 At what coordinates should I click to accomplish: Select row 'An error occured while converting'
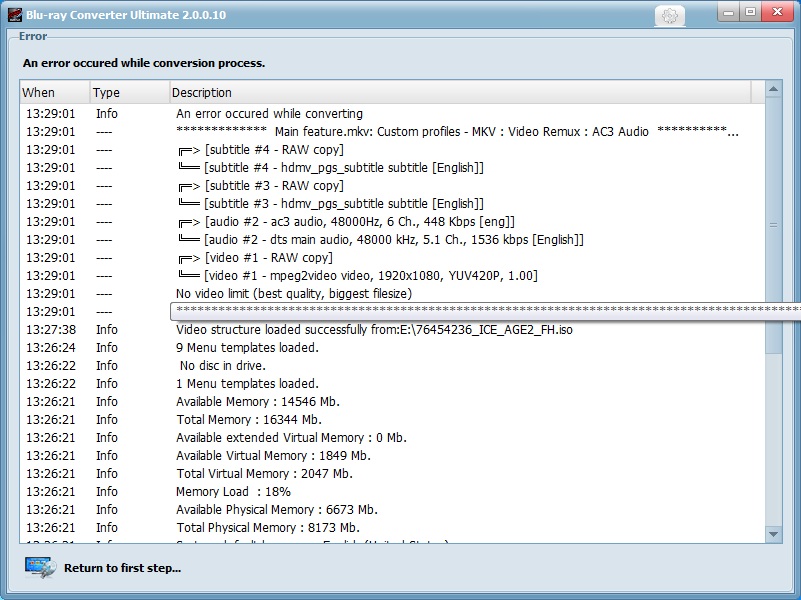pos(392,113)
